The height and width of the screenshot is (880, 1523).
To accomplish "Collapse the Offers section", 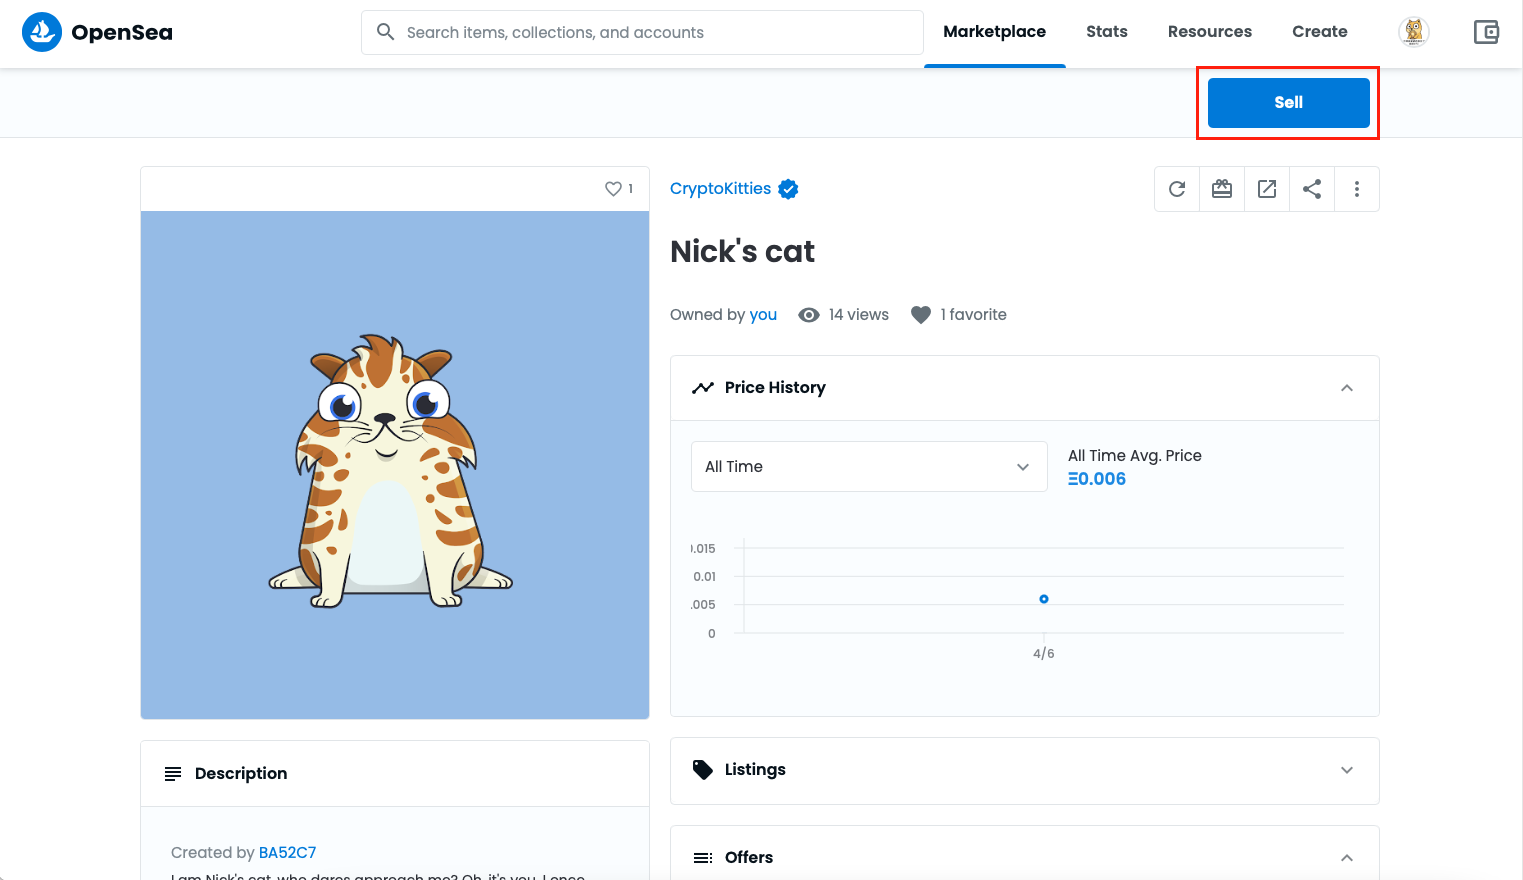I will click(x=1347, y=858).
